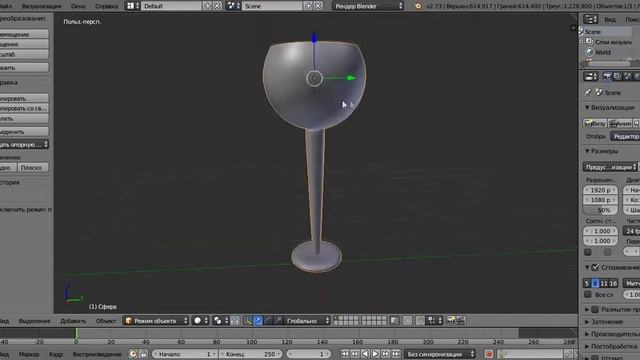Open the viewport shading mode selector
640x360 pixels.
(200, 321)
